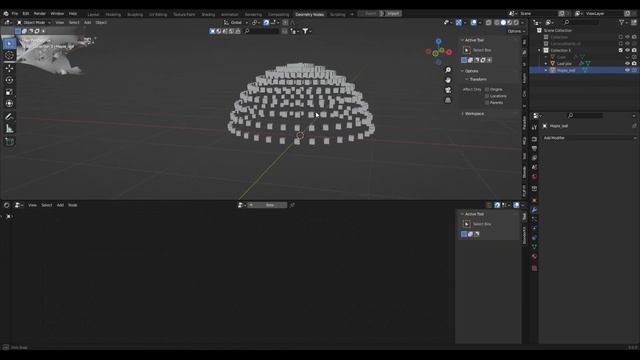Open the Add Modifier dropdown
Image resolution: width=640 pixels, height=360 pixels.
[589, 138]
